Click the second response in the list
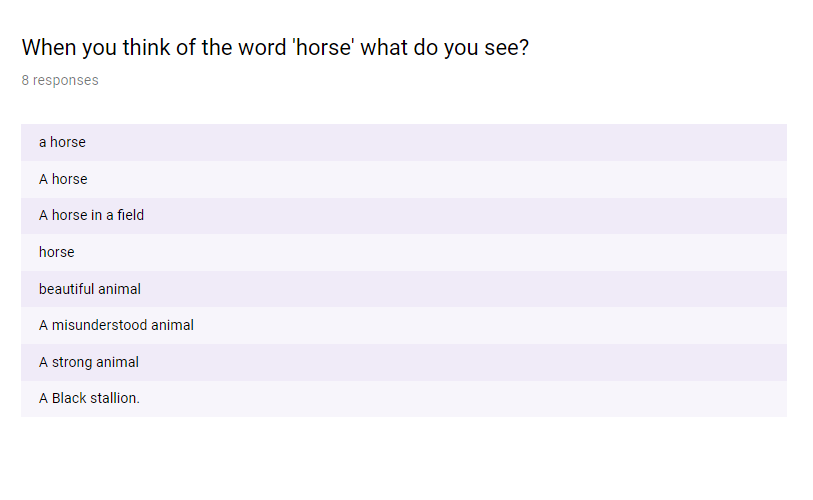Image resolution: width=813 pixels, height=500 pixels. point(63,179)
